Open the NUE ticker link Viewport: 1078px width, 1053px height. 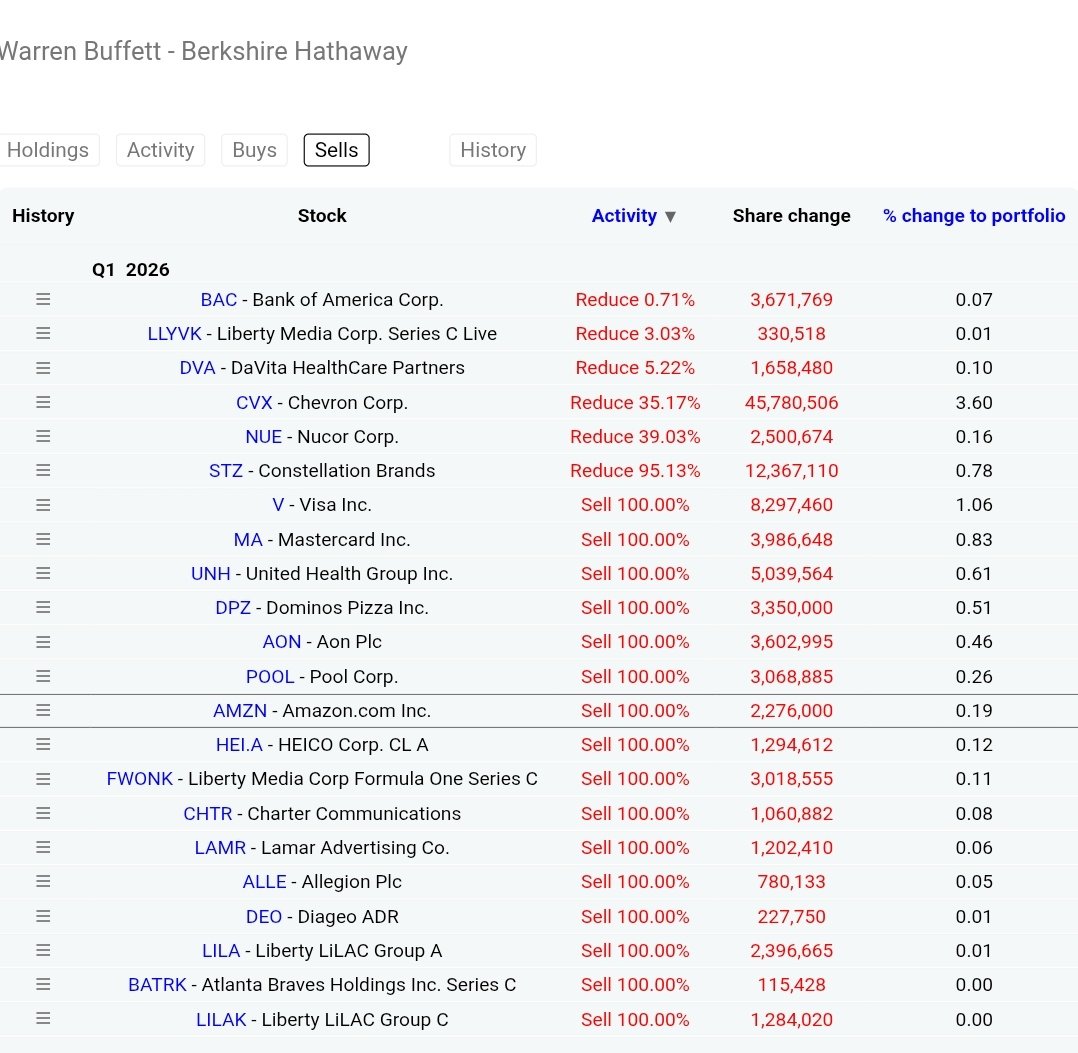263,437
